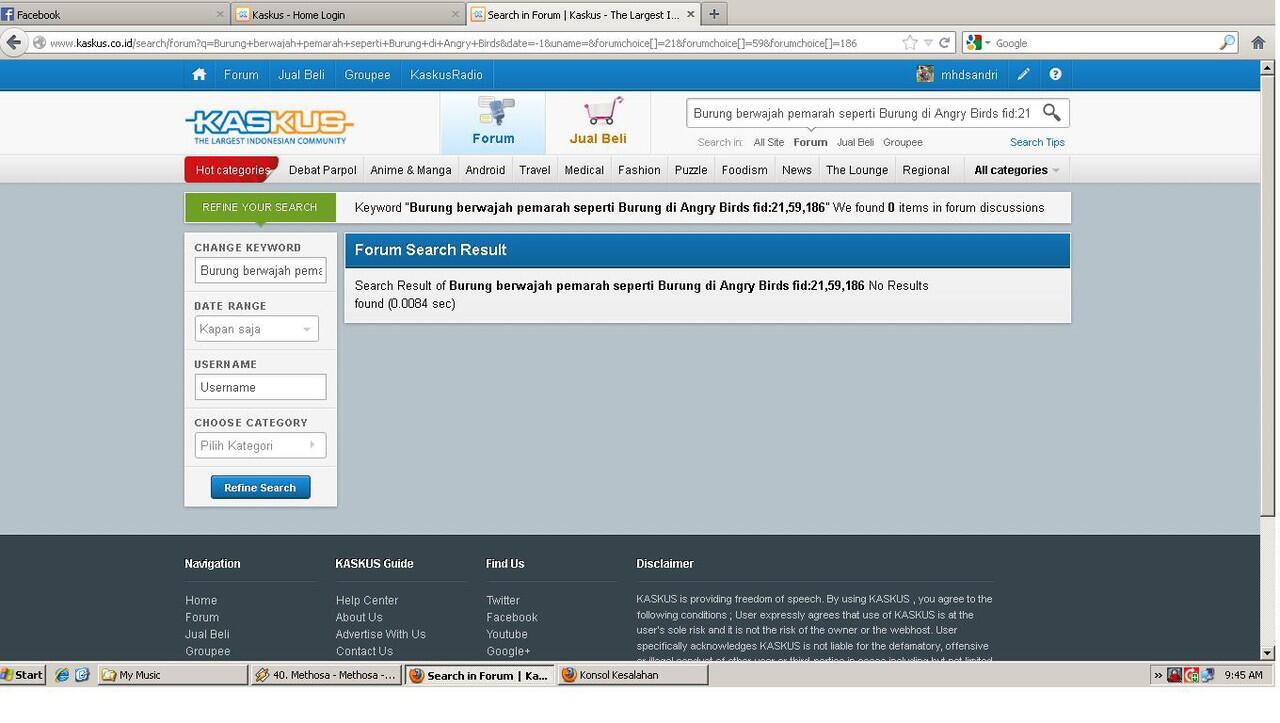Go to Kaskus home icon in blue bar
Screen dimensions: 1280x723
coord(199,75)
